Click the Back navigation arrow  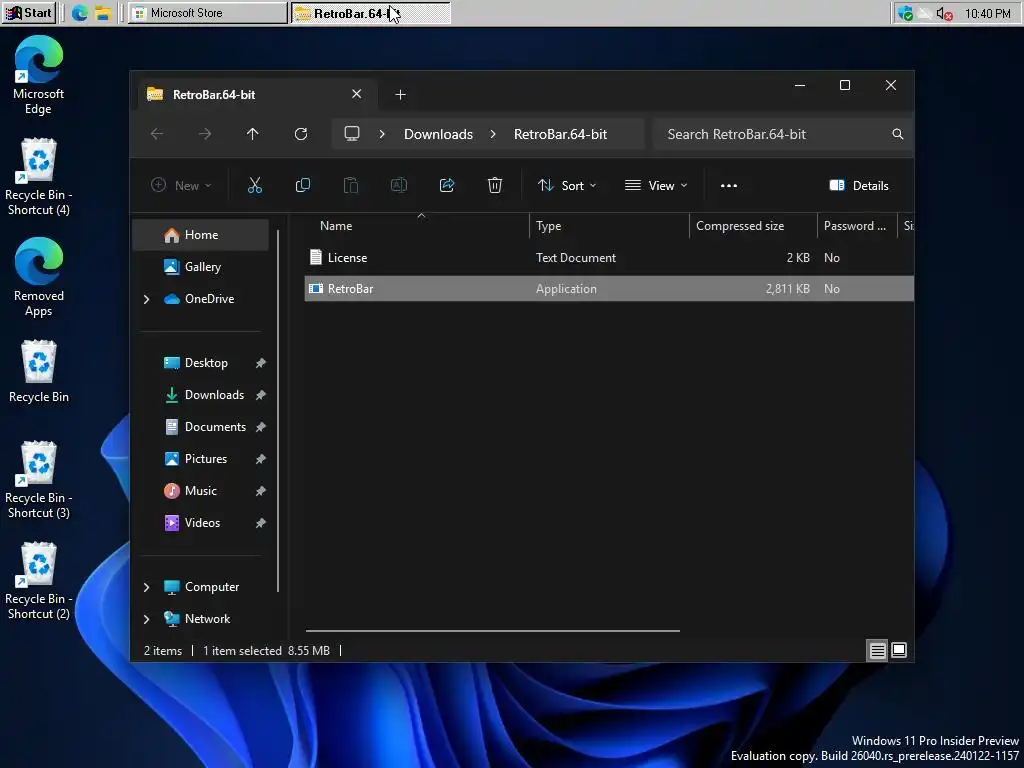[x=157, y=134]
